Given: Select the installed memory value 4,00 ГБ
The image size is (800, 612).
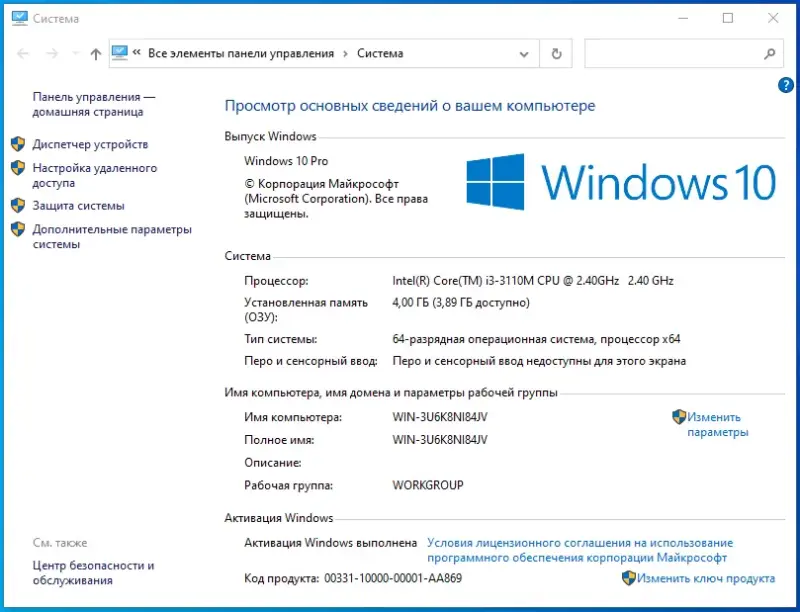Looking at the screenshot, I should (x=461, y=302).
